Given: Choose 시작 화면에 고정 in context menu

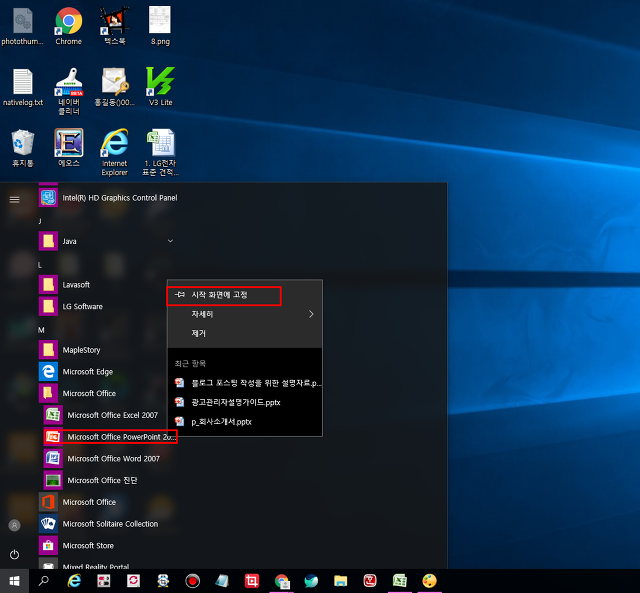Looking at the screenshot, I should pos(245,295).
